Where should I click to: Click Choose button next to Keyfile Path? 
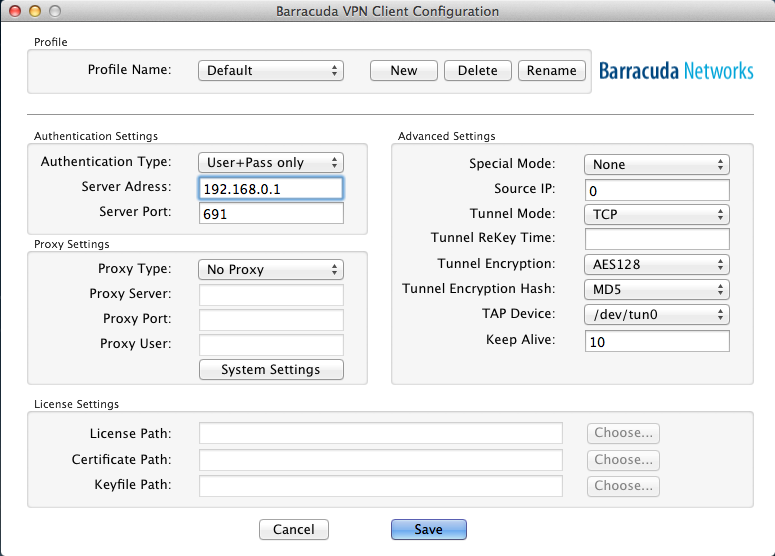point(623,486)
